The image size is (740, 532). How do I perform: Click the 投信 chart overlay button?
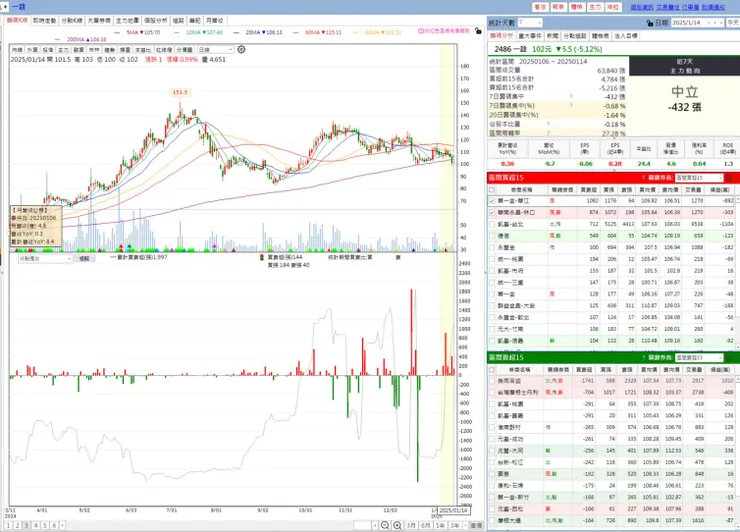click(48, 50)
